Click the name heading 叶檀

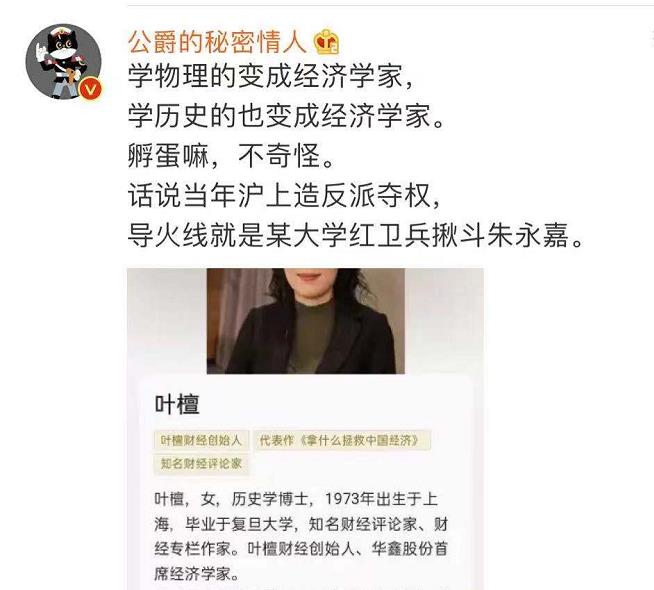click(177, 404)
